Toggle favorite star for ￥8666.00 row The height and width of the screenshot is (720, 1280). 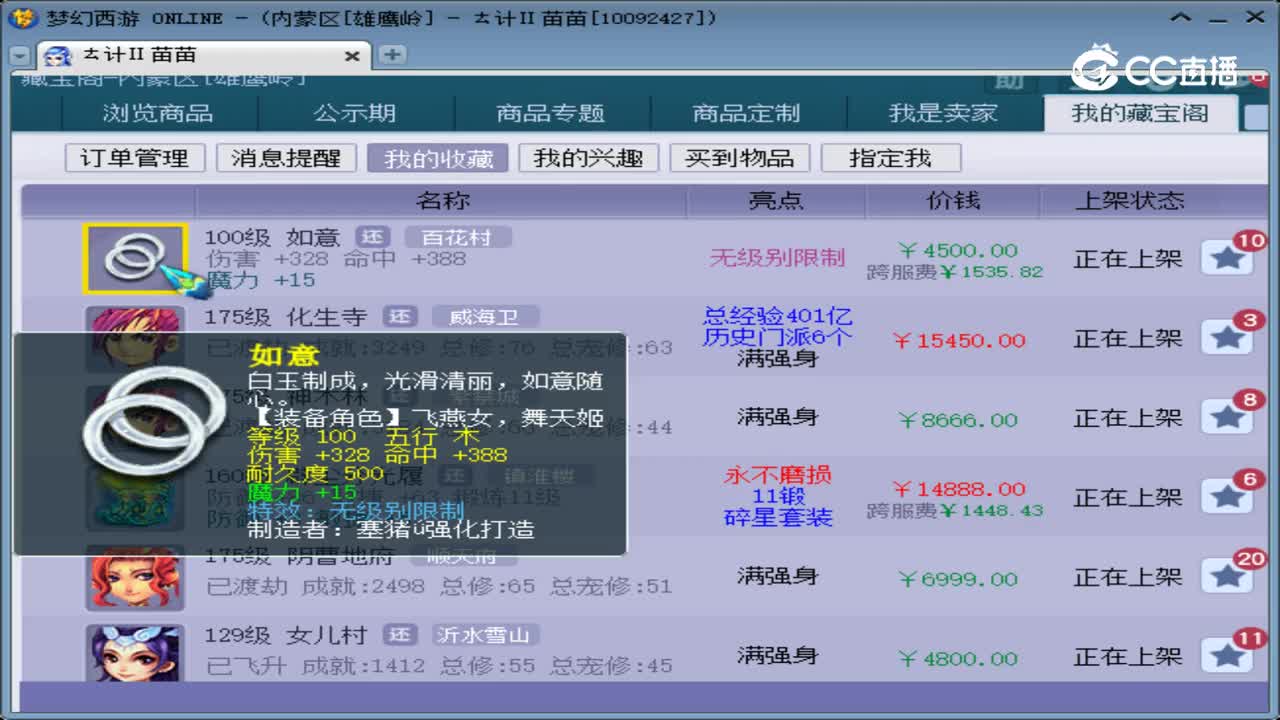(x=1227, y=418)
